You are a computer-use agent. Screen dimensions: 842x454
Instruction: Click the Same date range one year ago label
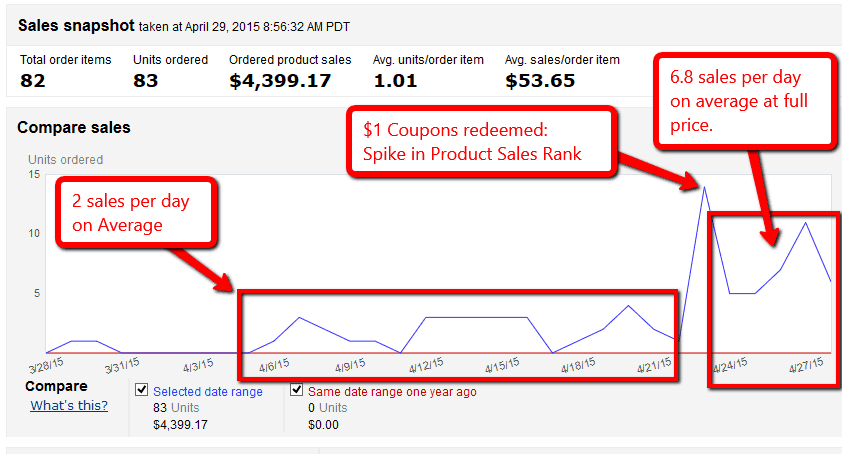(x=392, y=392)
